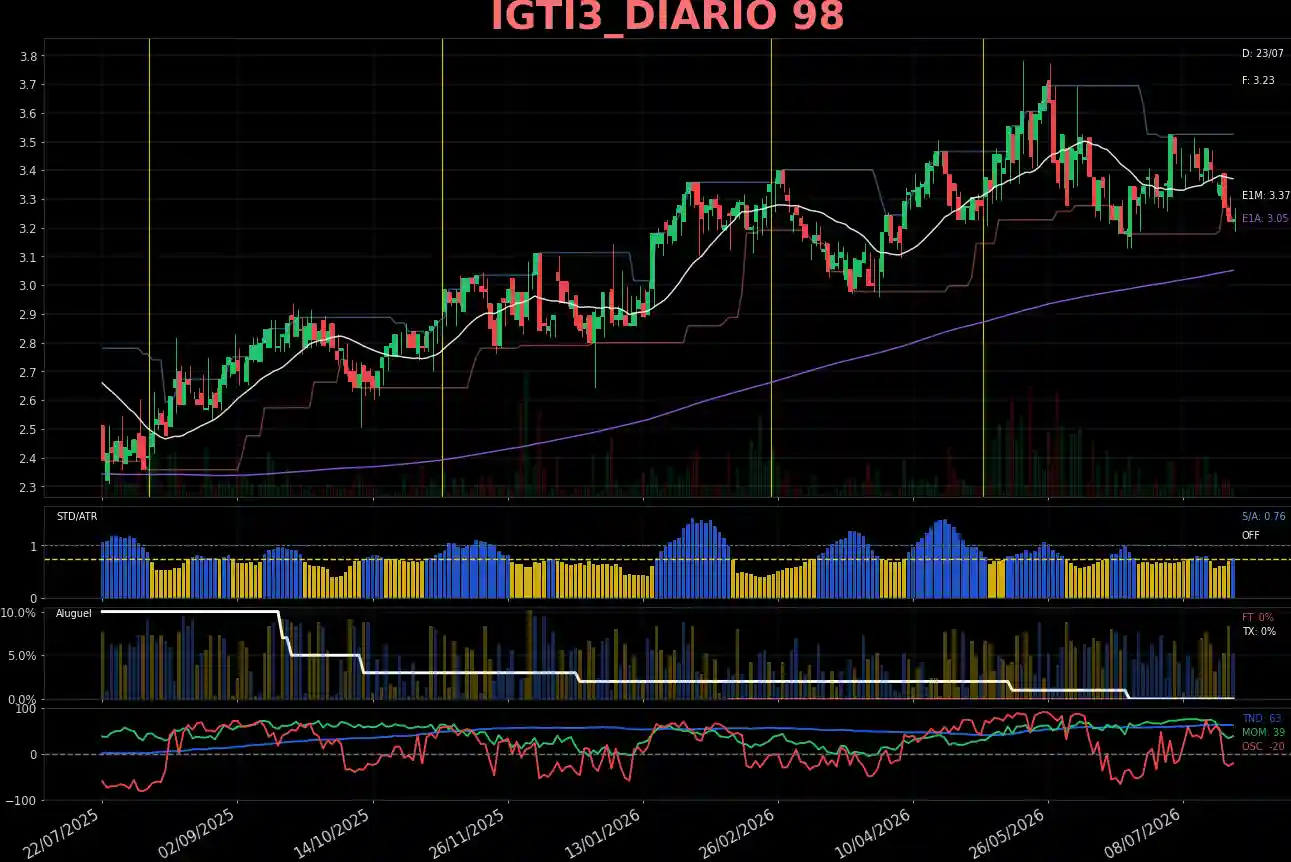This screenshot has width=1291, height=862.
Task: Click the 2.3 price axis tick
Action: pyautogui.click(x=28, y=488)
